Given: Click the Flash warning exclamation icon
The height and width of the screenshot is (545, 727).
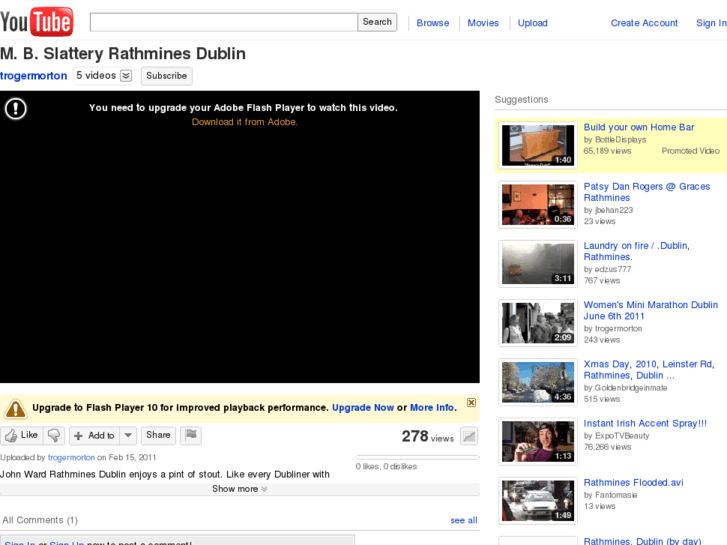Looking at the screenshot, I should [16, 109].
